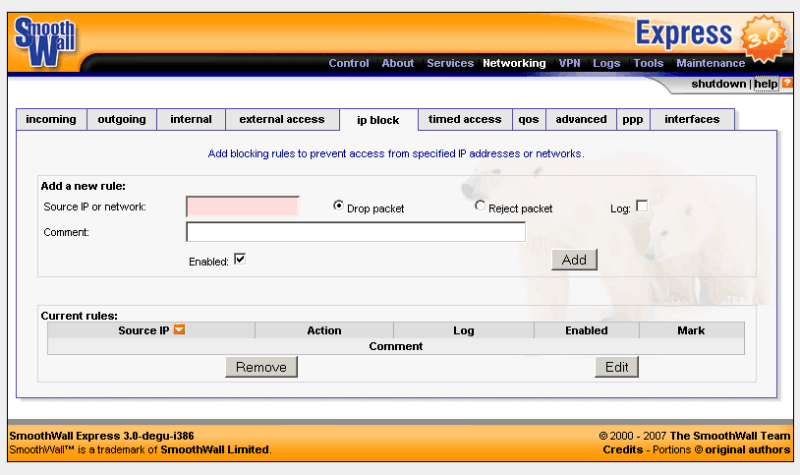The image size is (800, 475).
Task: Click the Mark column header
Action: click(691, 330)
